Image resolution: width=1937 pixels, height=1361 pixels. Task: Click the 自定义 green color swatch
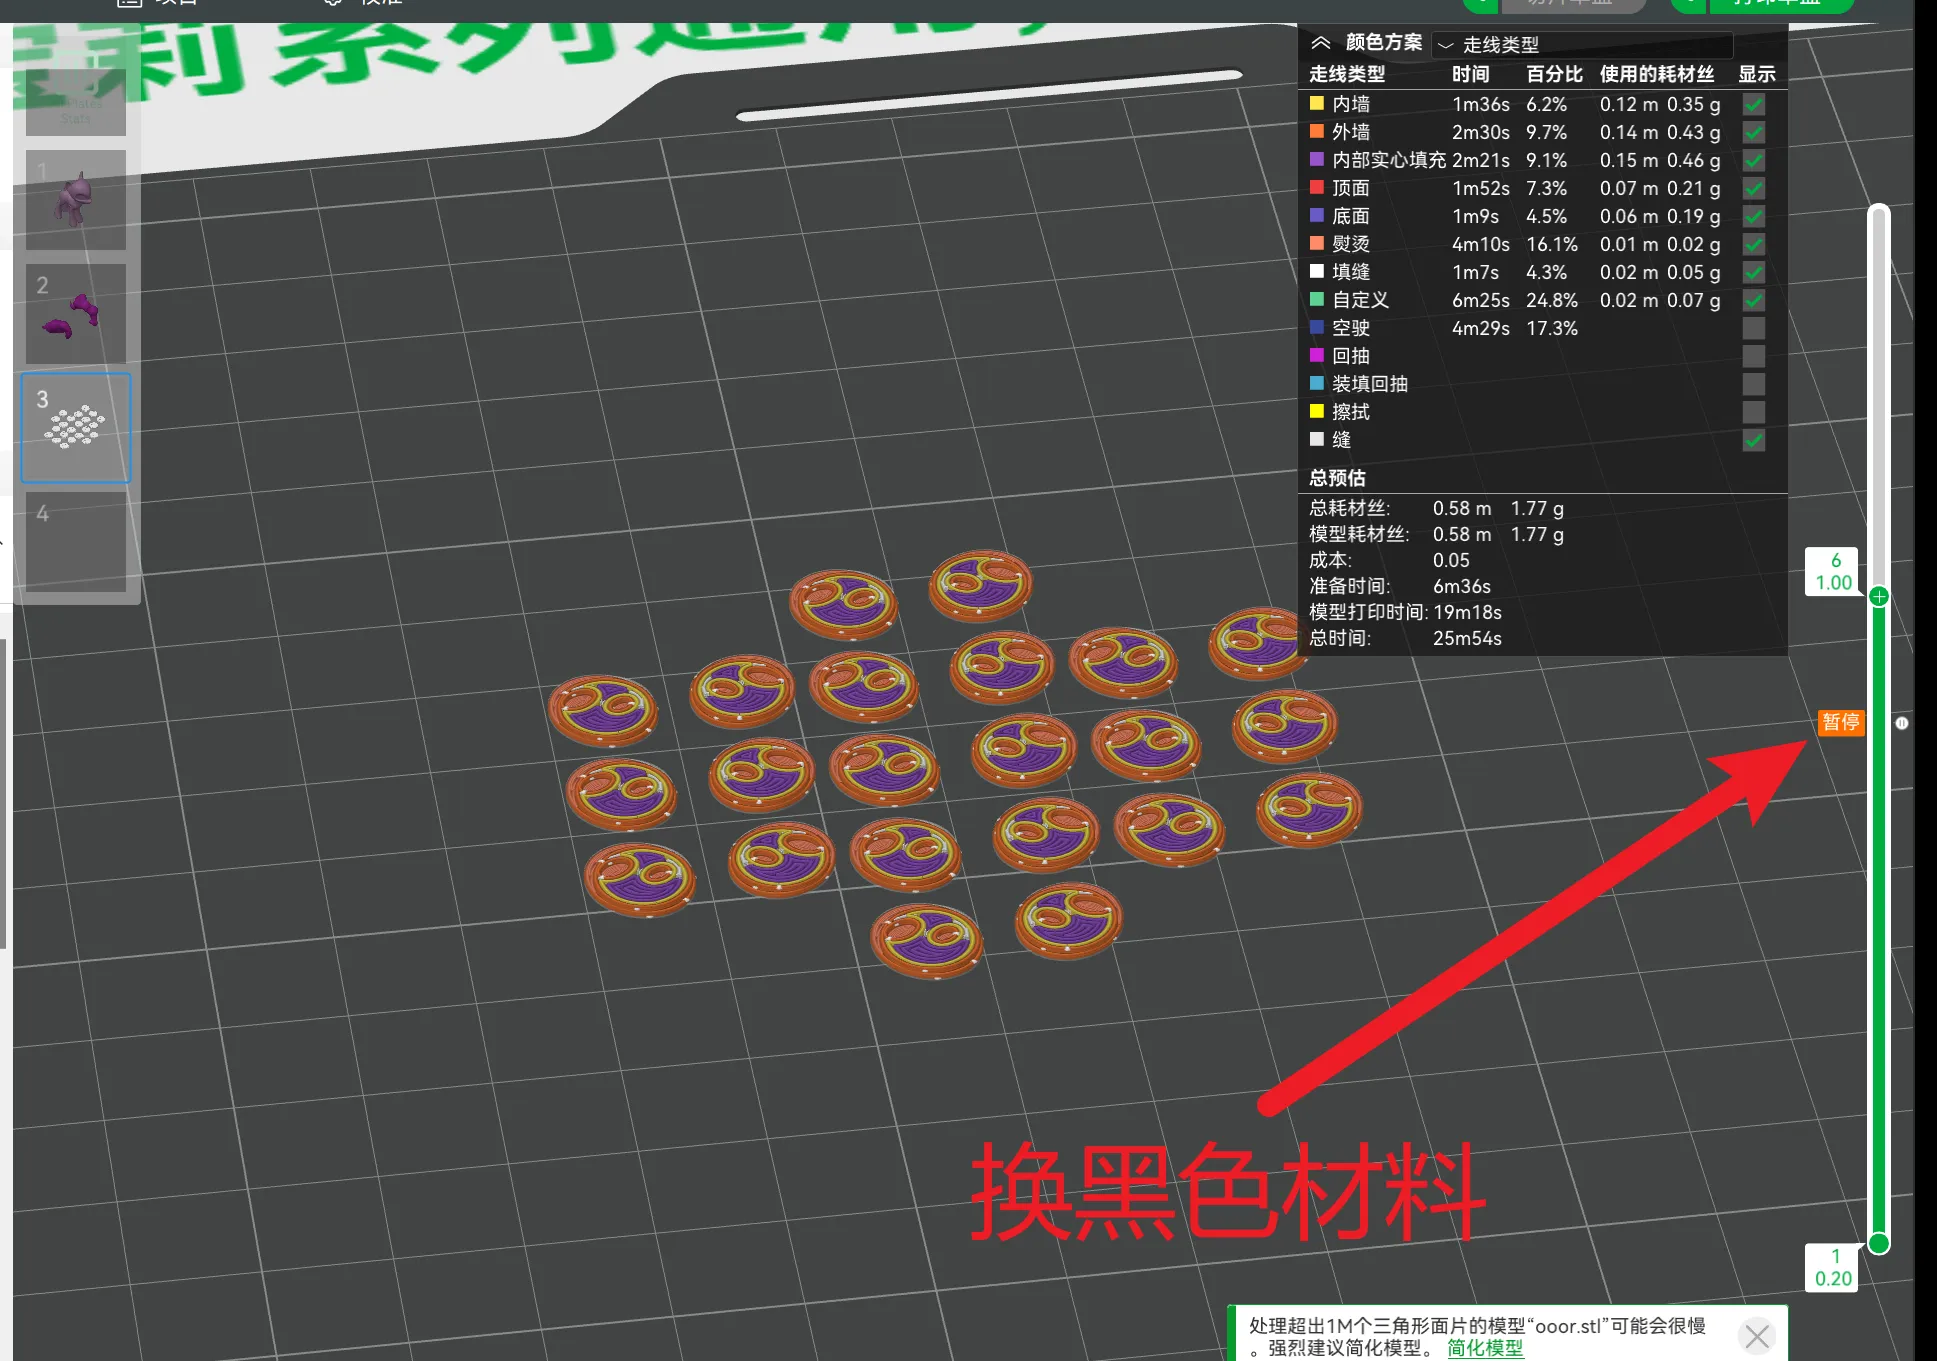tap(1317, 299)
